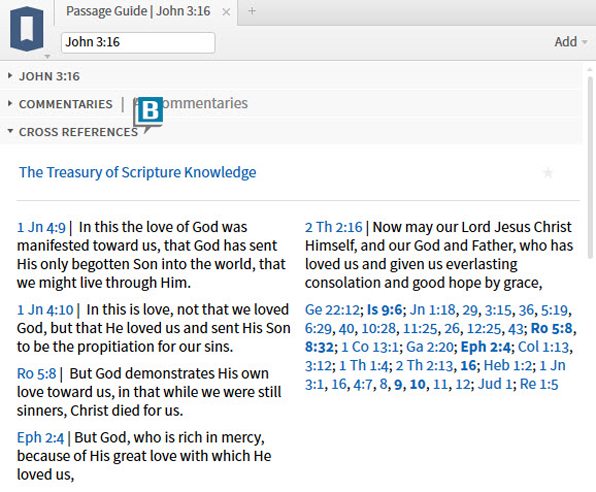596x492 pixels.
Task: Click the Ga 2:20 cross reference
Action: [x=430, y=347]
